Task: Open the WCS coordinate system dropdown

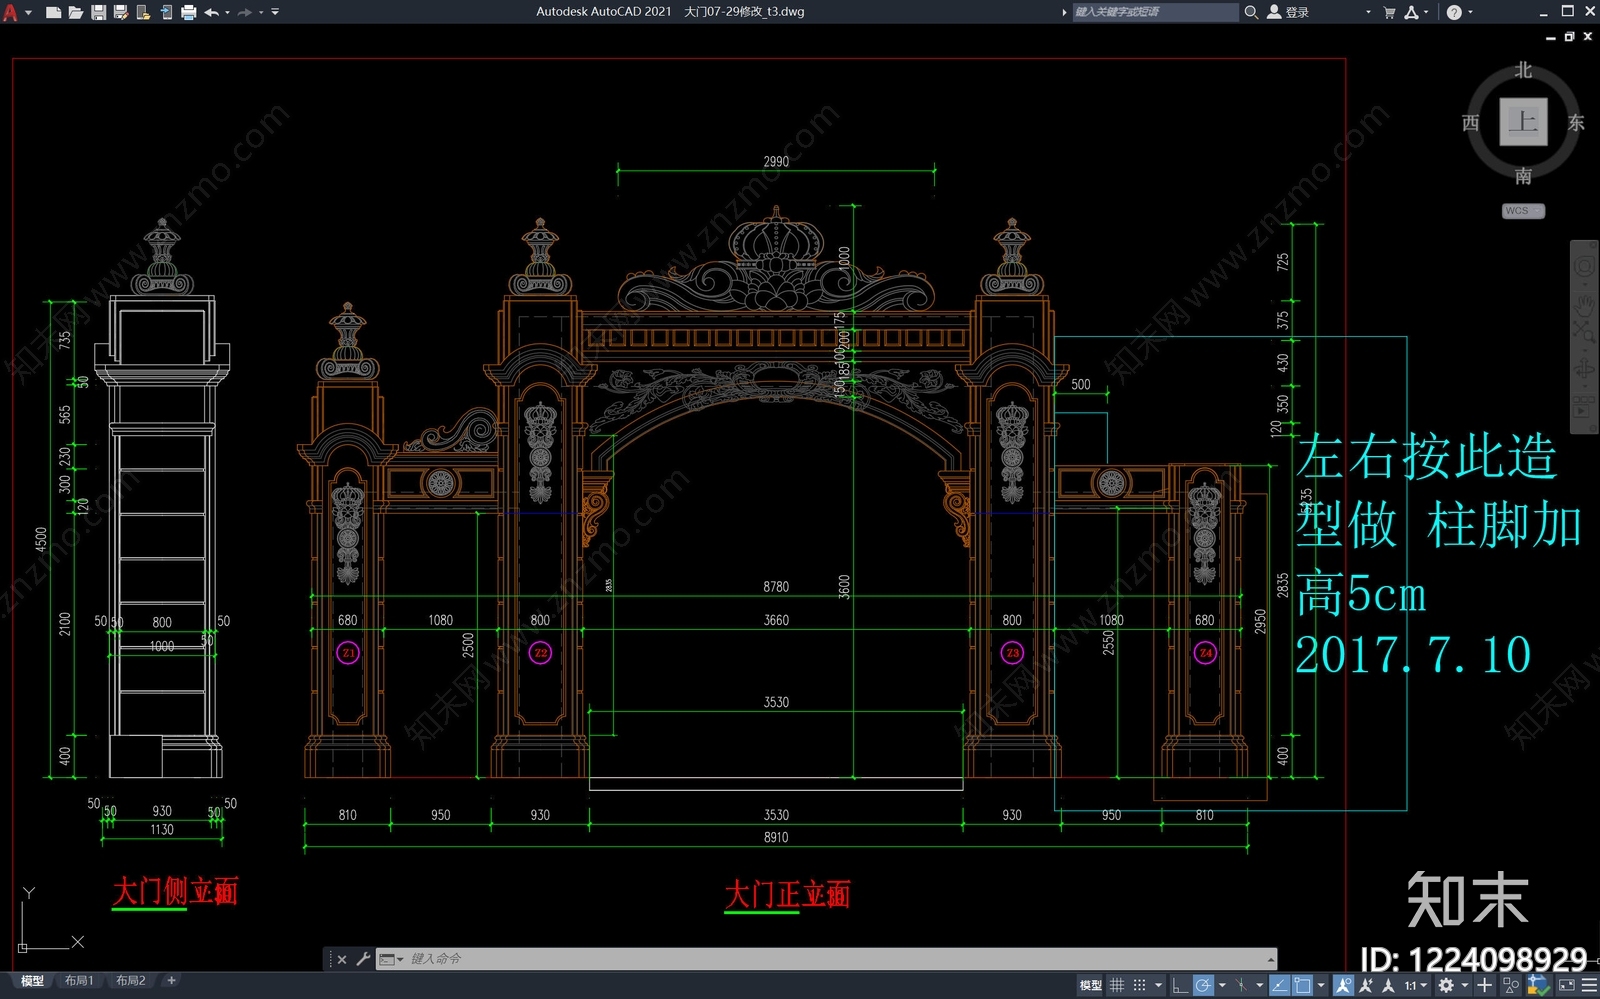Action: click(x=1523, y=211)
